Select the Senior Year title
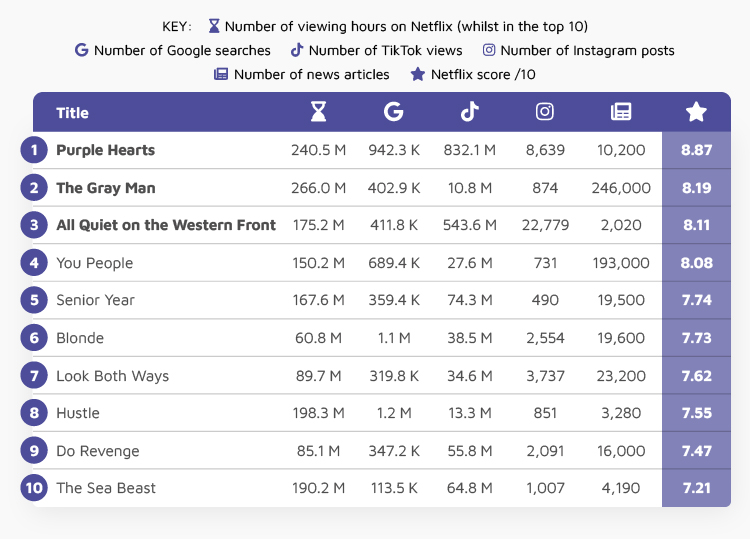Viewport: 750px width, 539px height. point(95,300)
